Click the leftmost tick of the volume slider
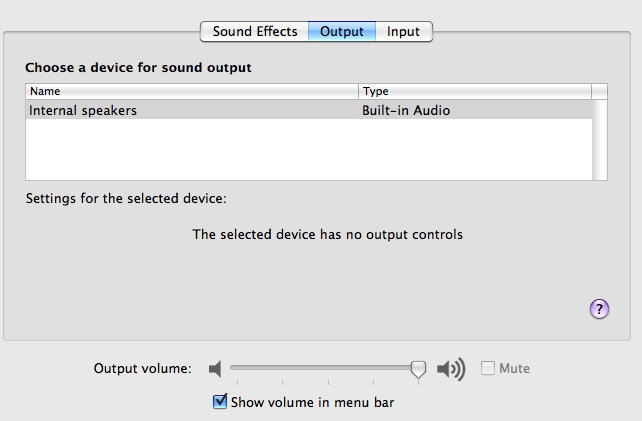Viewport: 642px width, 421px height. pyautogui.click(x=233, y=381)
